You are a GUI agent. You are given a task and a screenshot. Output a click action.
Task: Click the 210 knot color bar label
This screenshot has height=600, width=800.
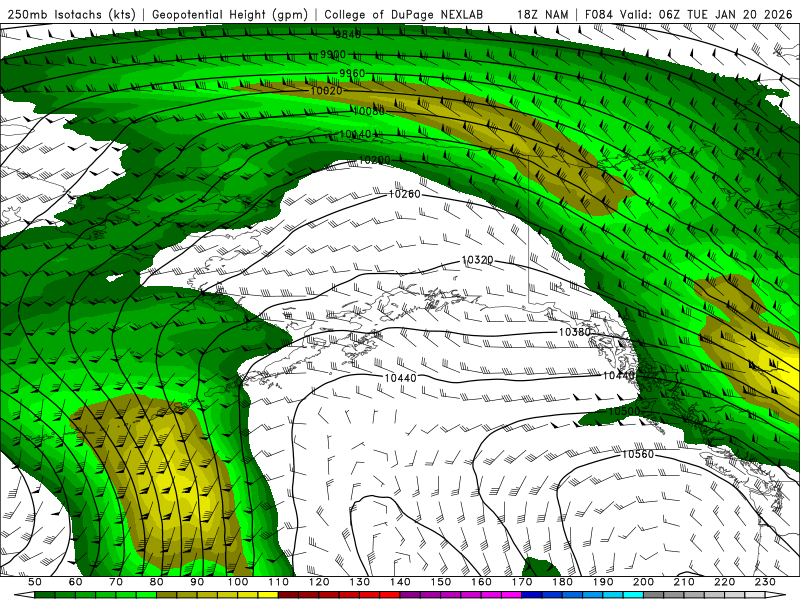[x=684, y=582]
